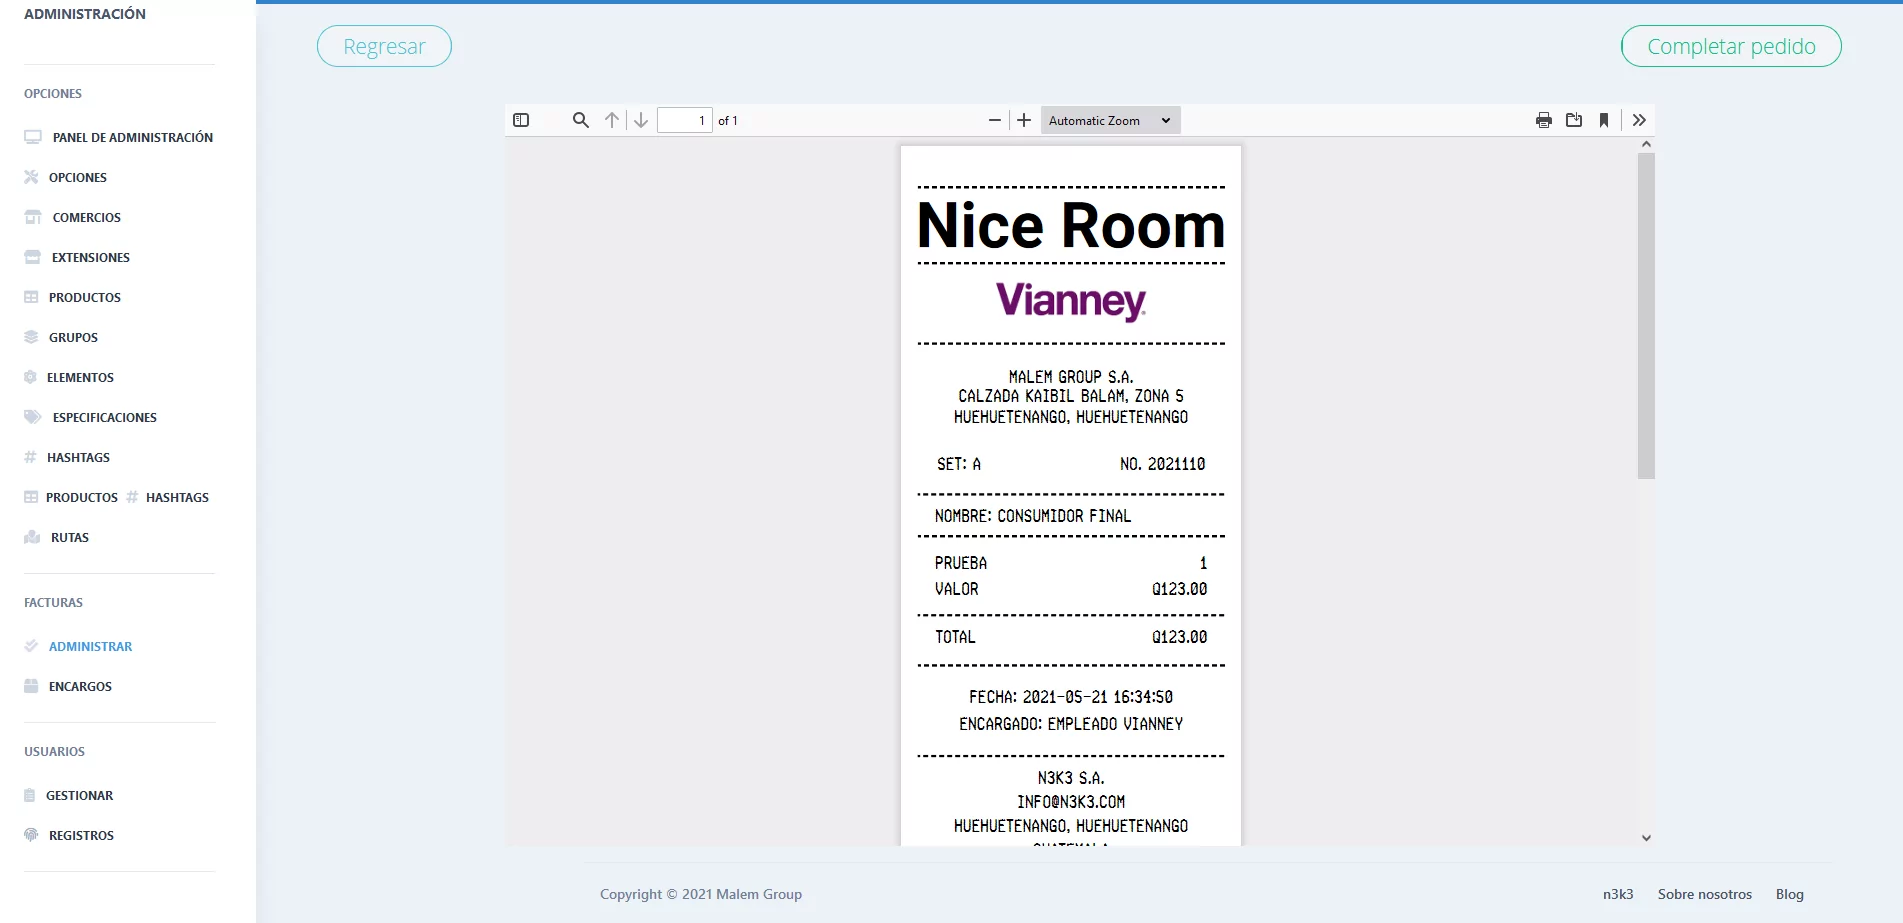Viewport: 1903px width, 923px height.
Task: Open the Productos menu item
Action: pyautogui.click(x=85, y=297)
